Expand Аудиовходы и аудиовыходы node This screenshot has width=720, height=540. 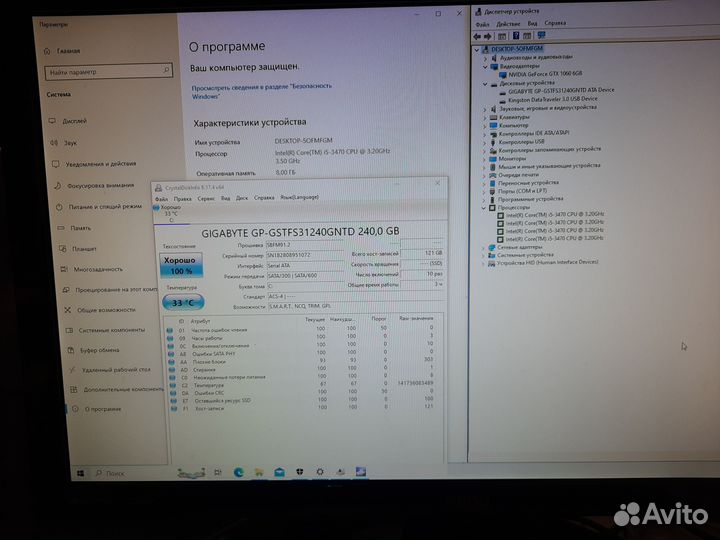[x=485, y=58]
